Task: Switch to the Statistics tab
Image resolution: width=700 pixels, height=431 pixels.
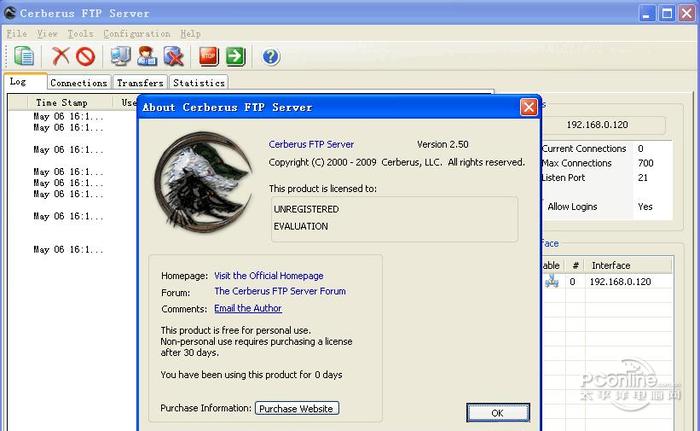Action: pos(199,83)
